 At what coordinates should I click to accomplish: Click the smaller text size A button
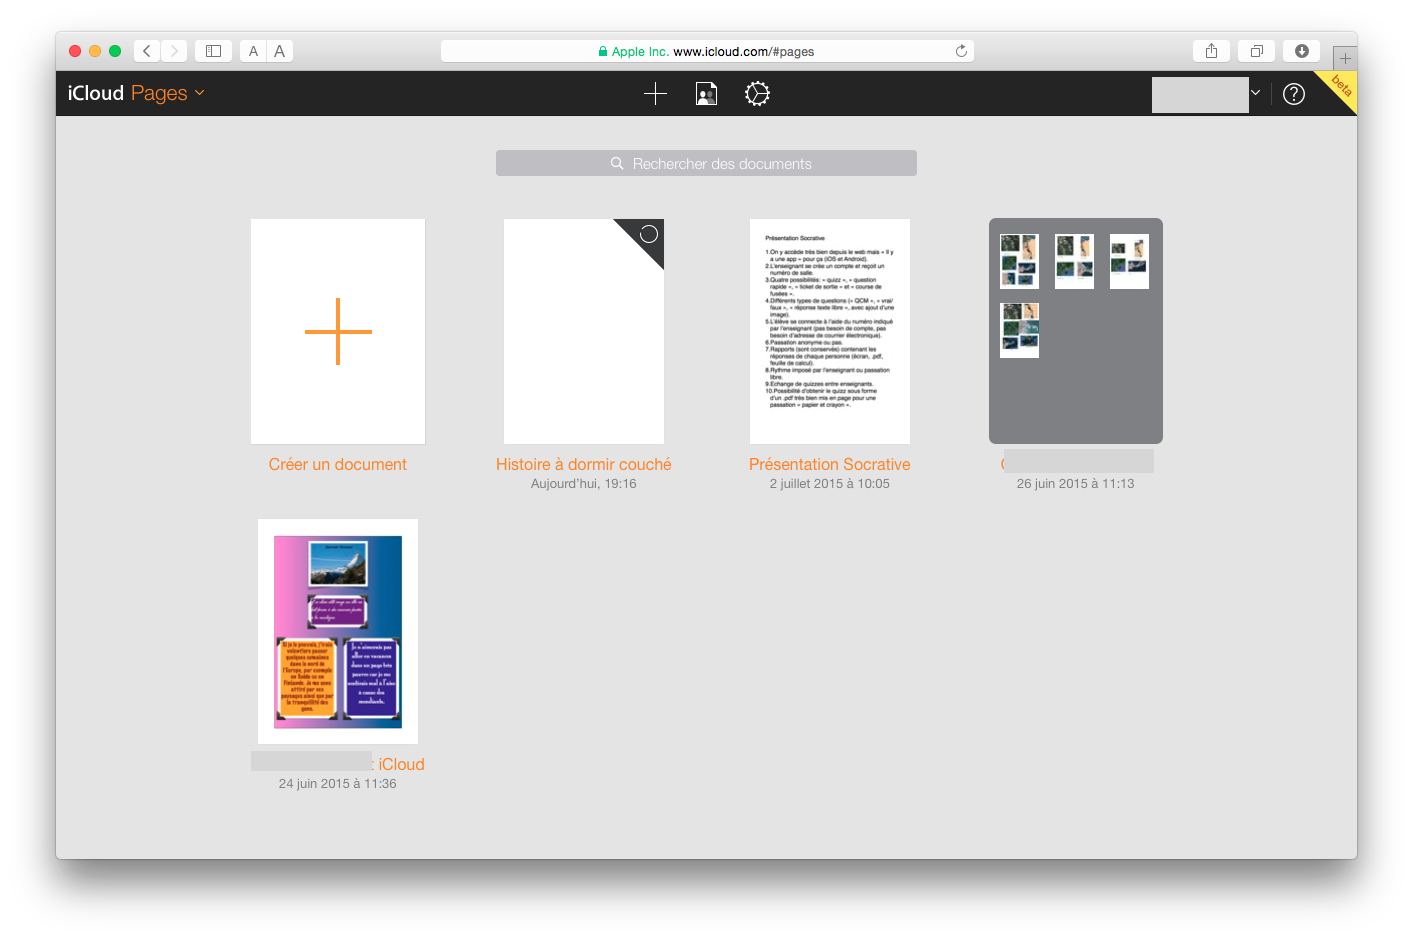tap(253, 51)
